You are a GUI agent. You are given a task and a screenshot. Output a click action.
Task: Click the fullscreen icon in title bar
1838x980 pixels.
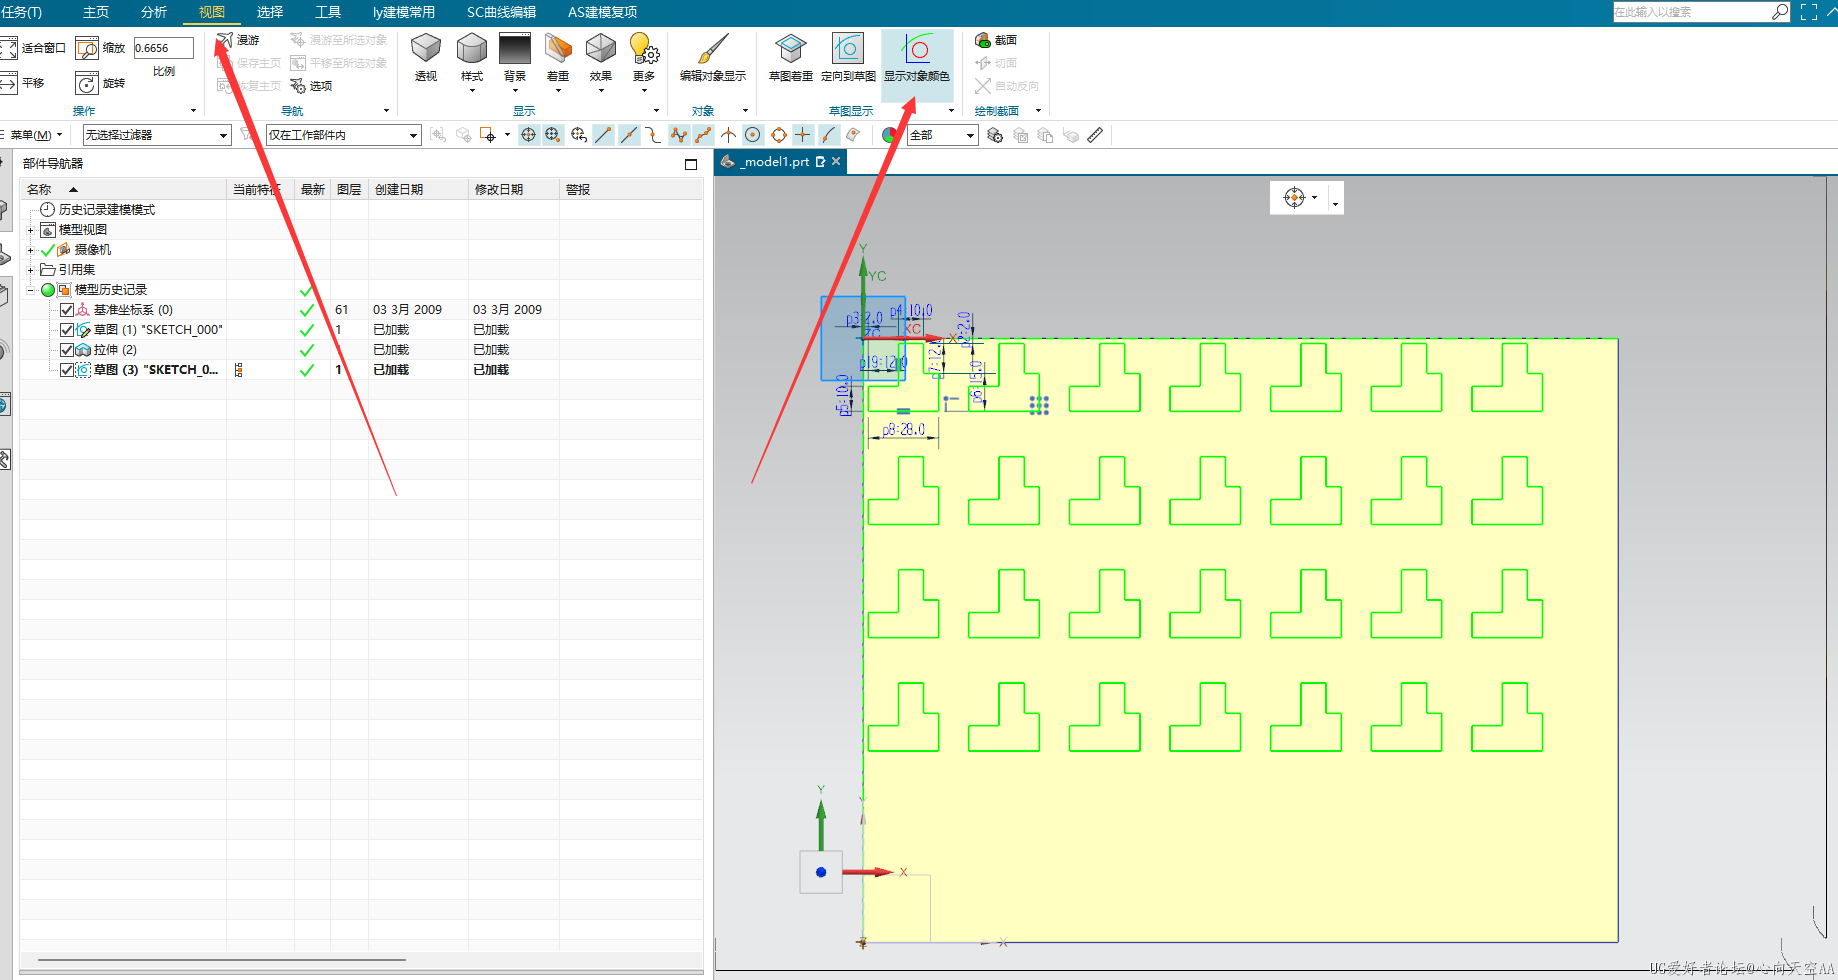[x=1809, y=12]
